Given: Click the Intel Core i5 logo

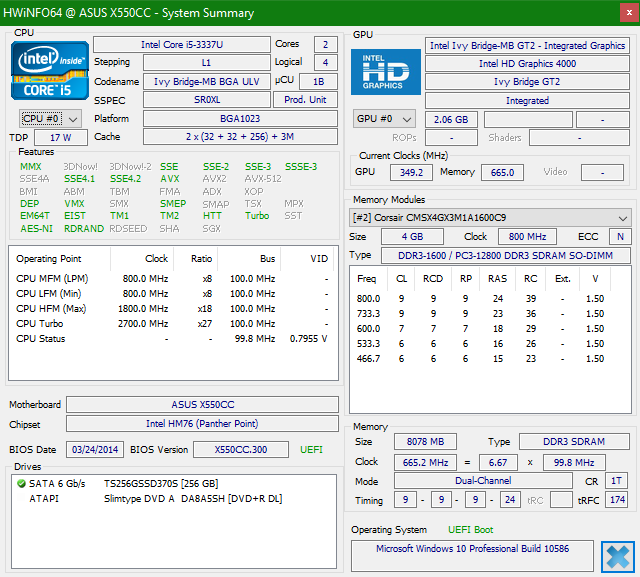Looking at the screenshot, I should (50, 71).
